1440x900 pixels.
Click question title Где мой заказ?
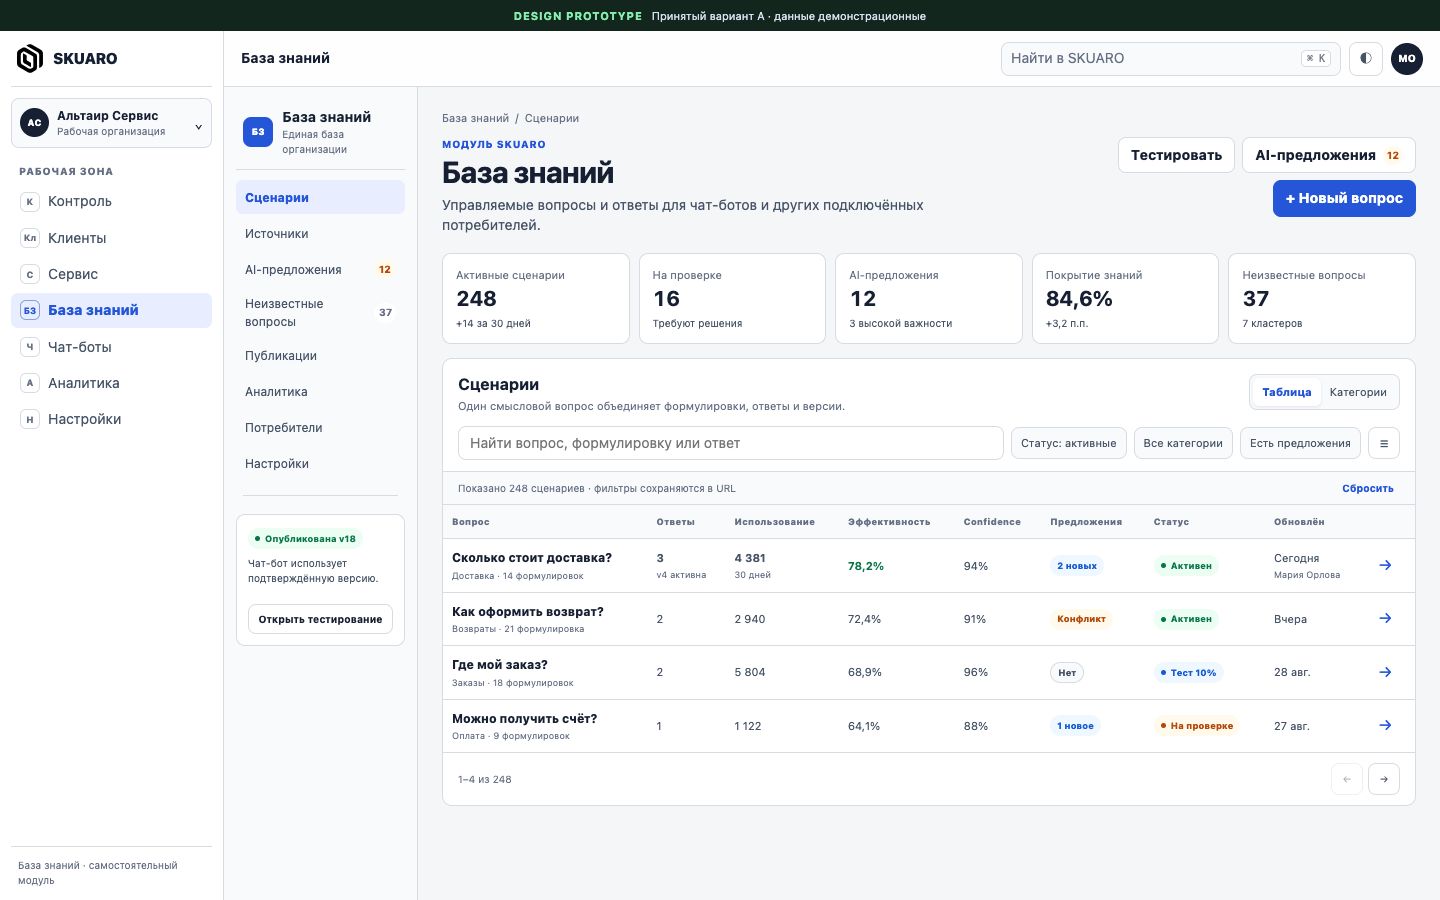click(x=499, y=665)
